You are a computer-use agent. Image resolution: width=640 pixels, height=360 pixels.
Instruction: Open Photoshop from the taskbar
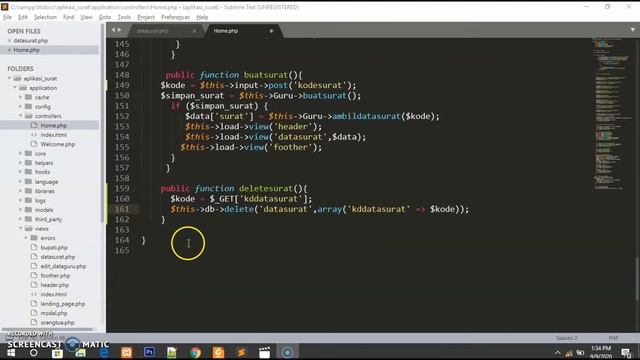pyautogui.click(x=149, y=352)
